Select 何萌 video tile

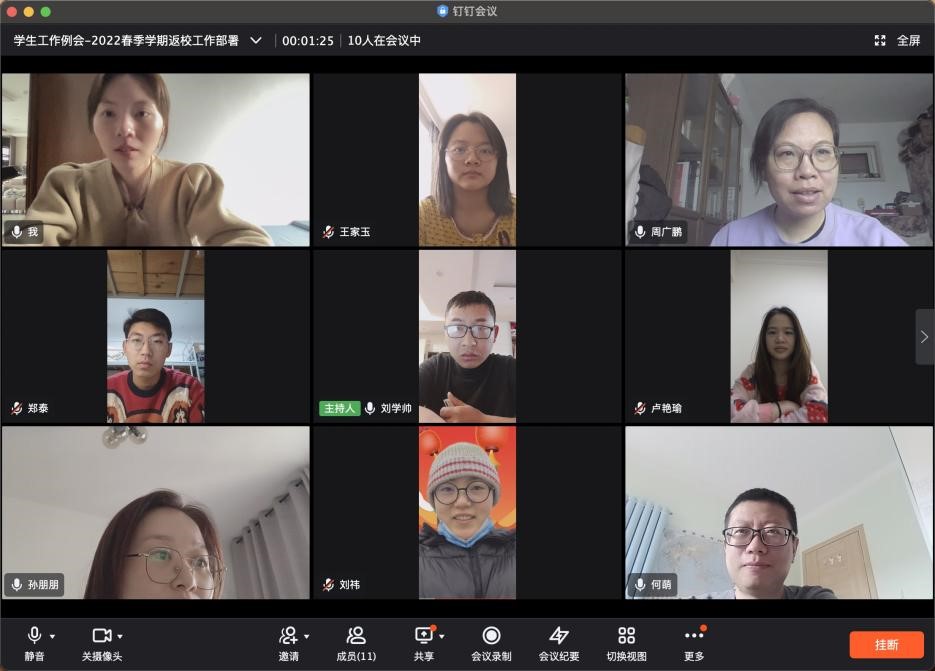pos(778,512)
